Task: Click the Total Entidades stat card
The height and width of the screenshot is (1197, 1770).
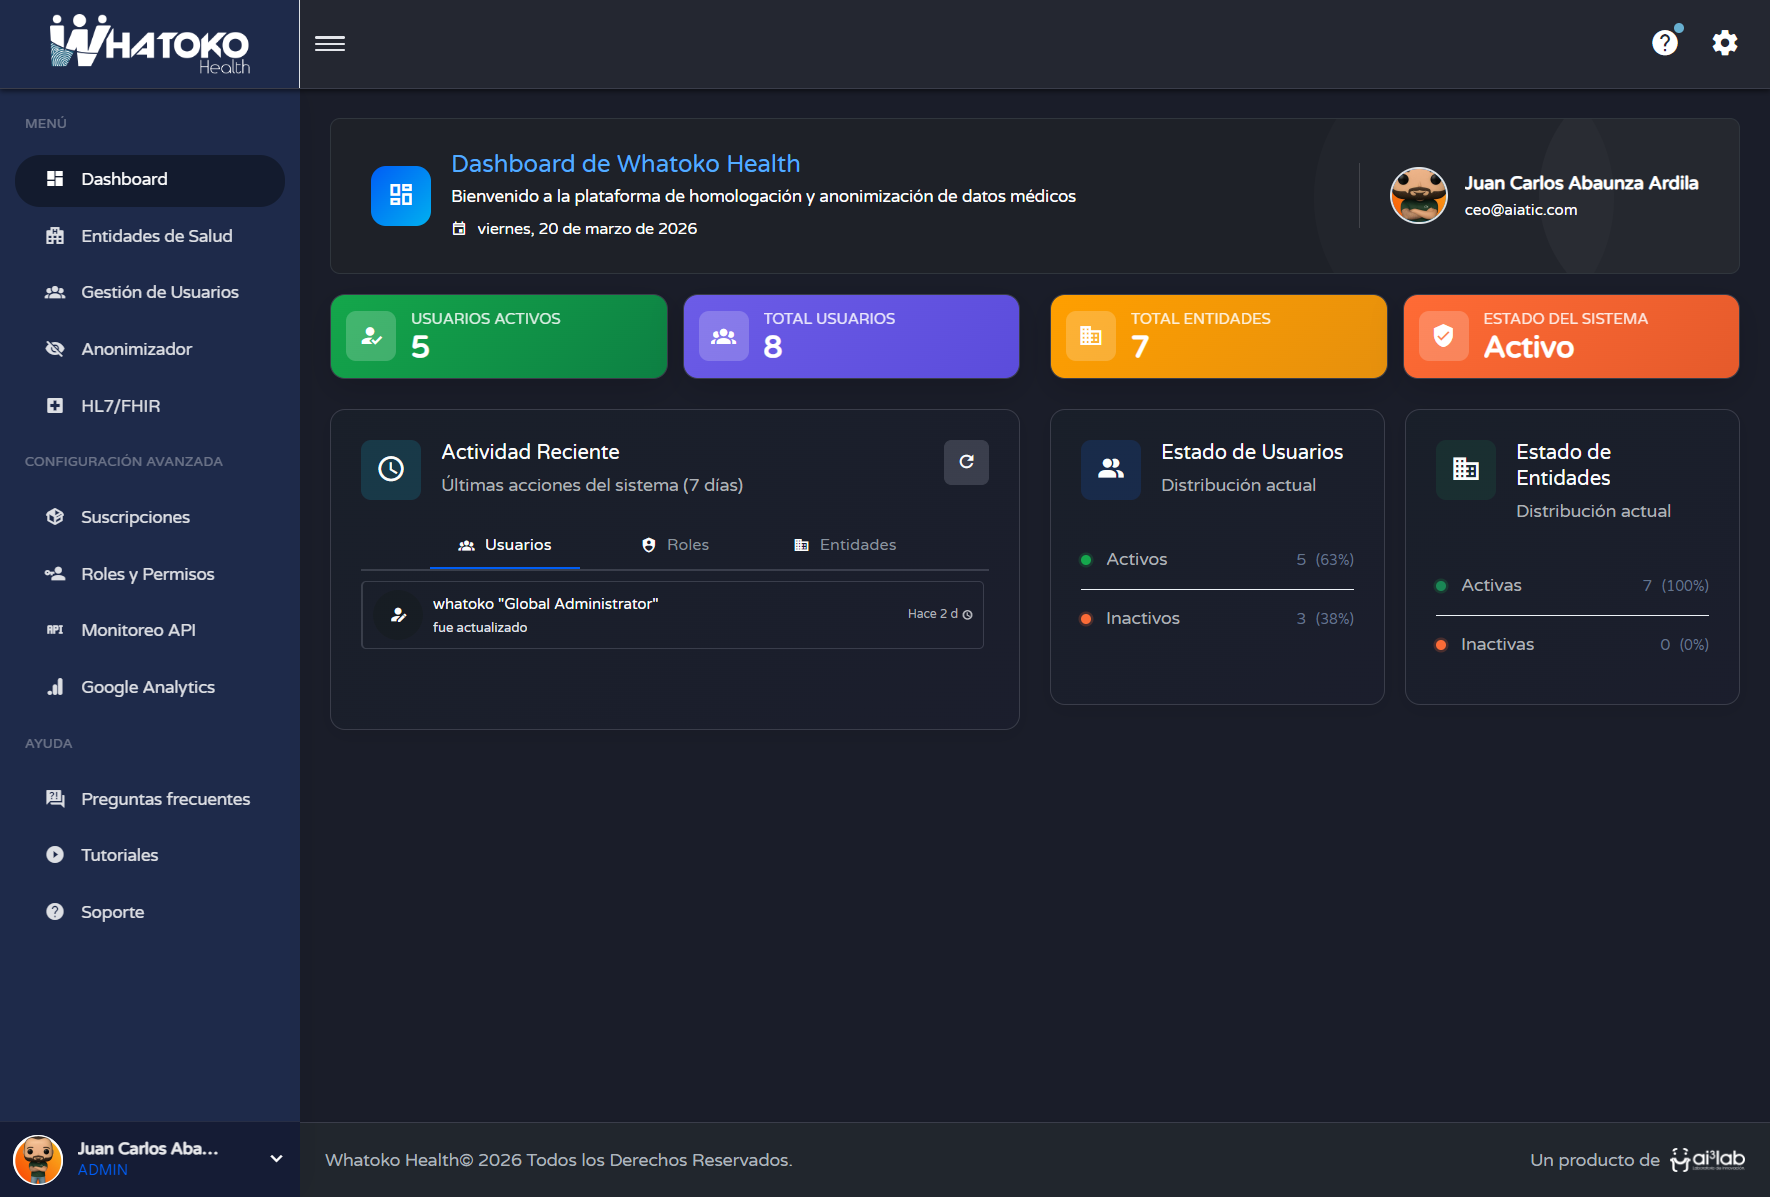Action: coord(1219,336)
